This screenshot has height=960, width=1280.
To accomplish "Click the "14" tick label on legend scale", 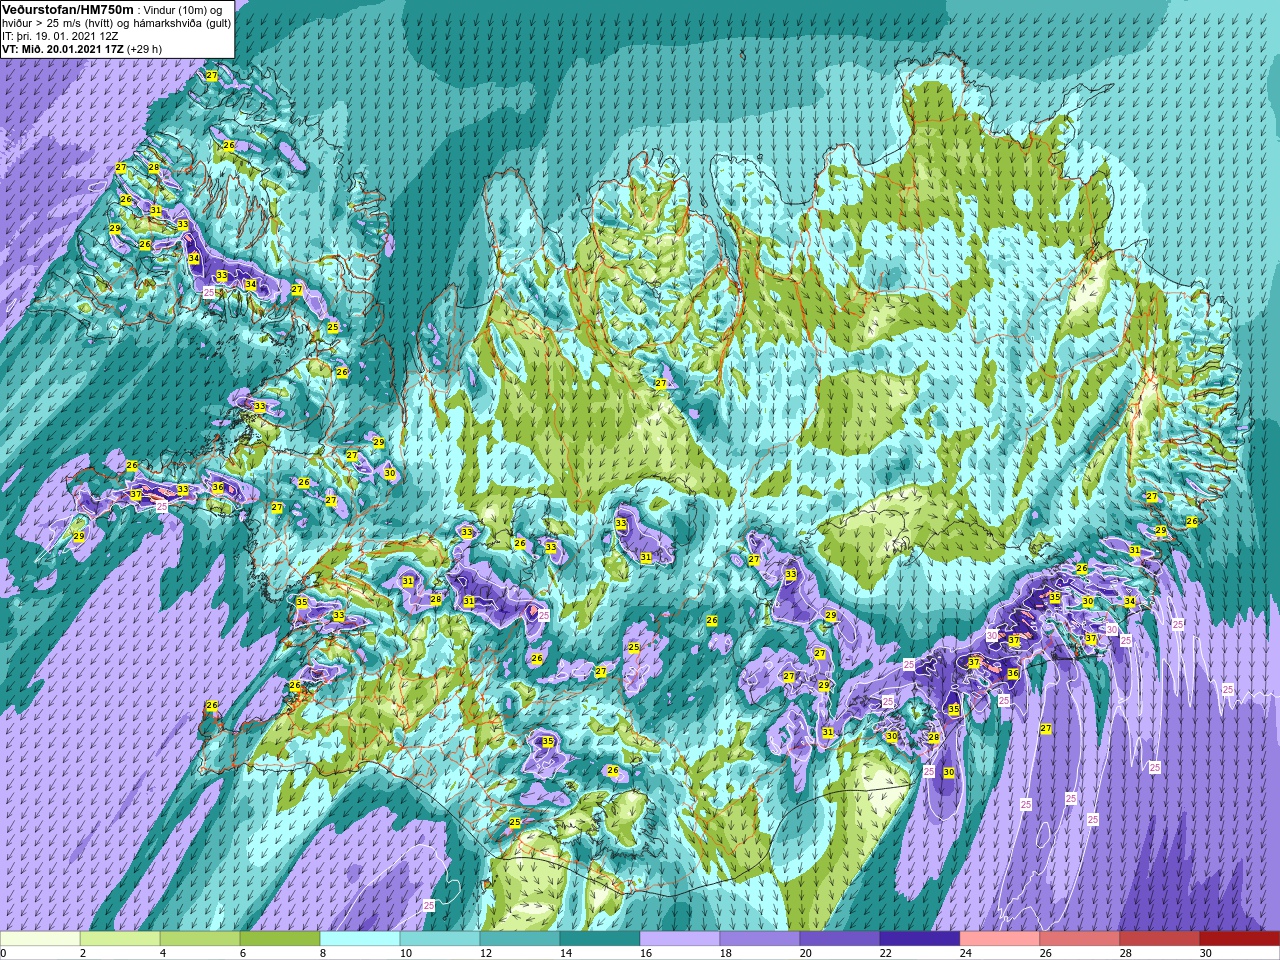I will click(x=566, y=954).
